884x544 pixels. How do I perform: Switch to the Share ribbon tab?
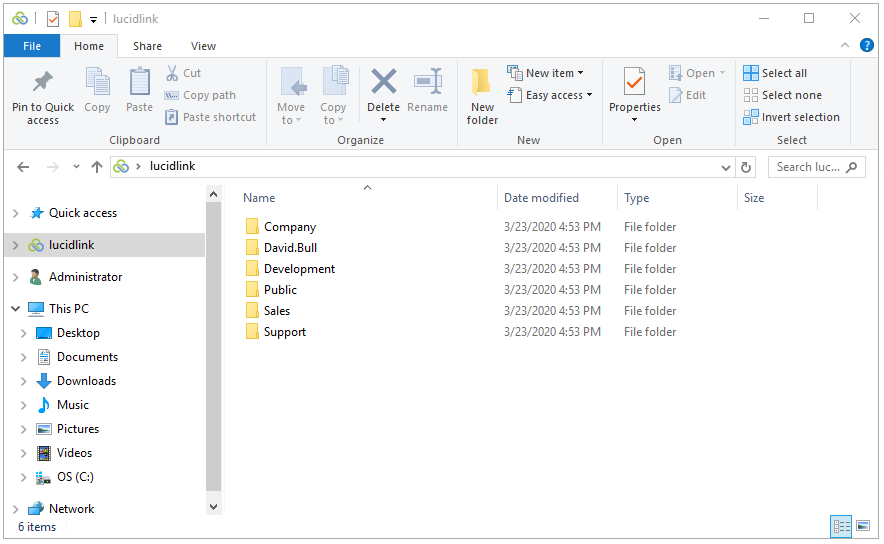point(147,46)
